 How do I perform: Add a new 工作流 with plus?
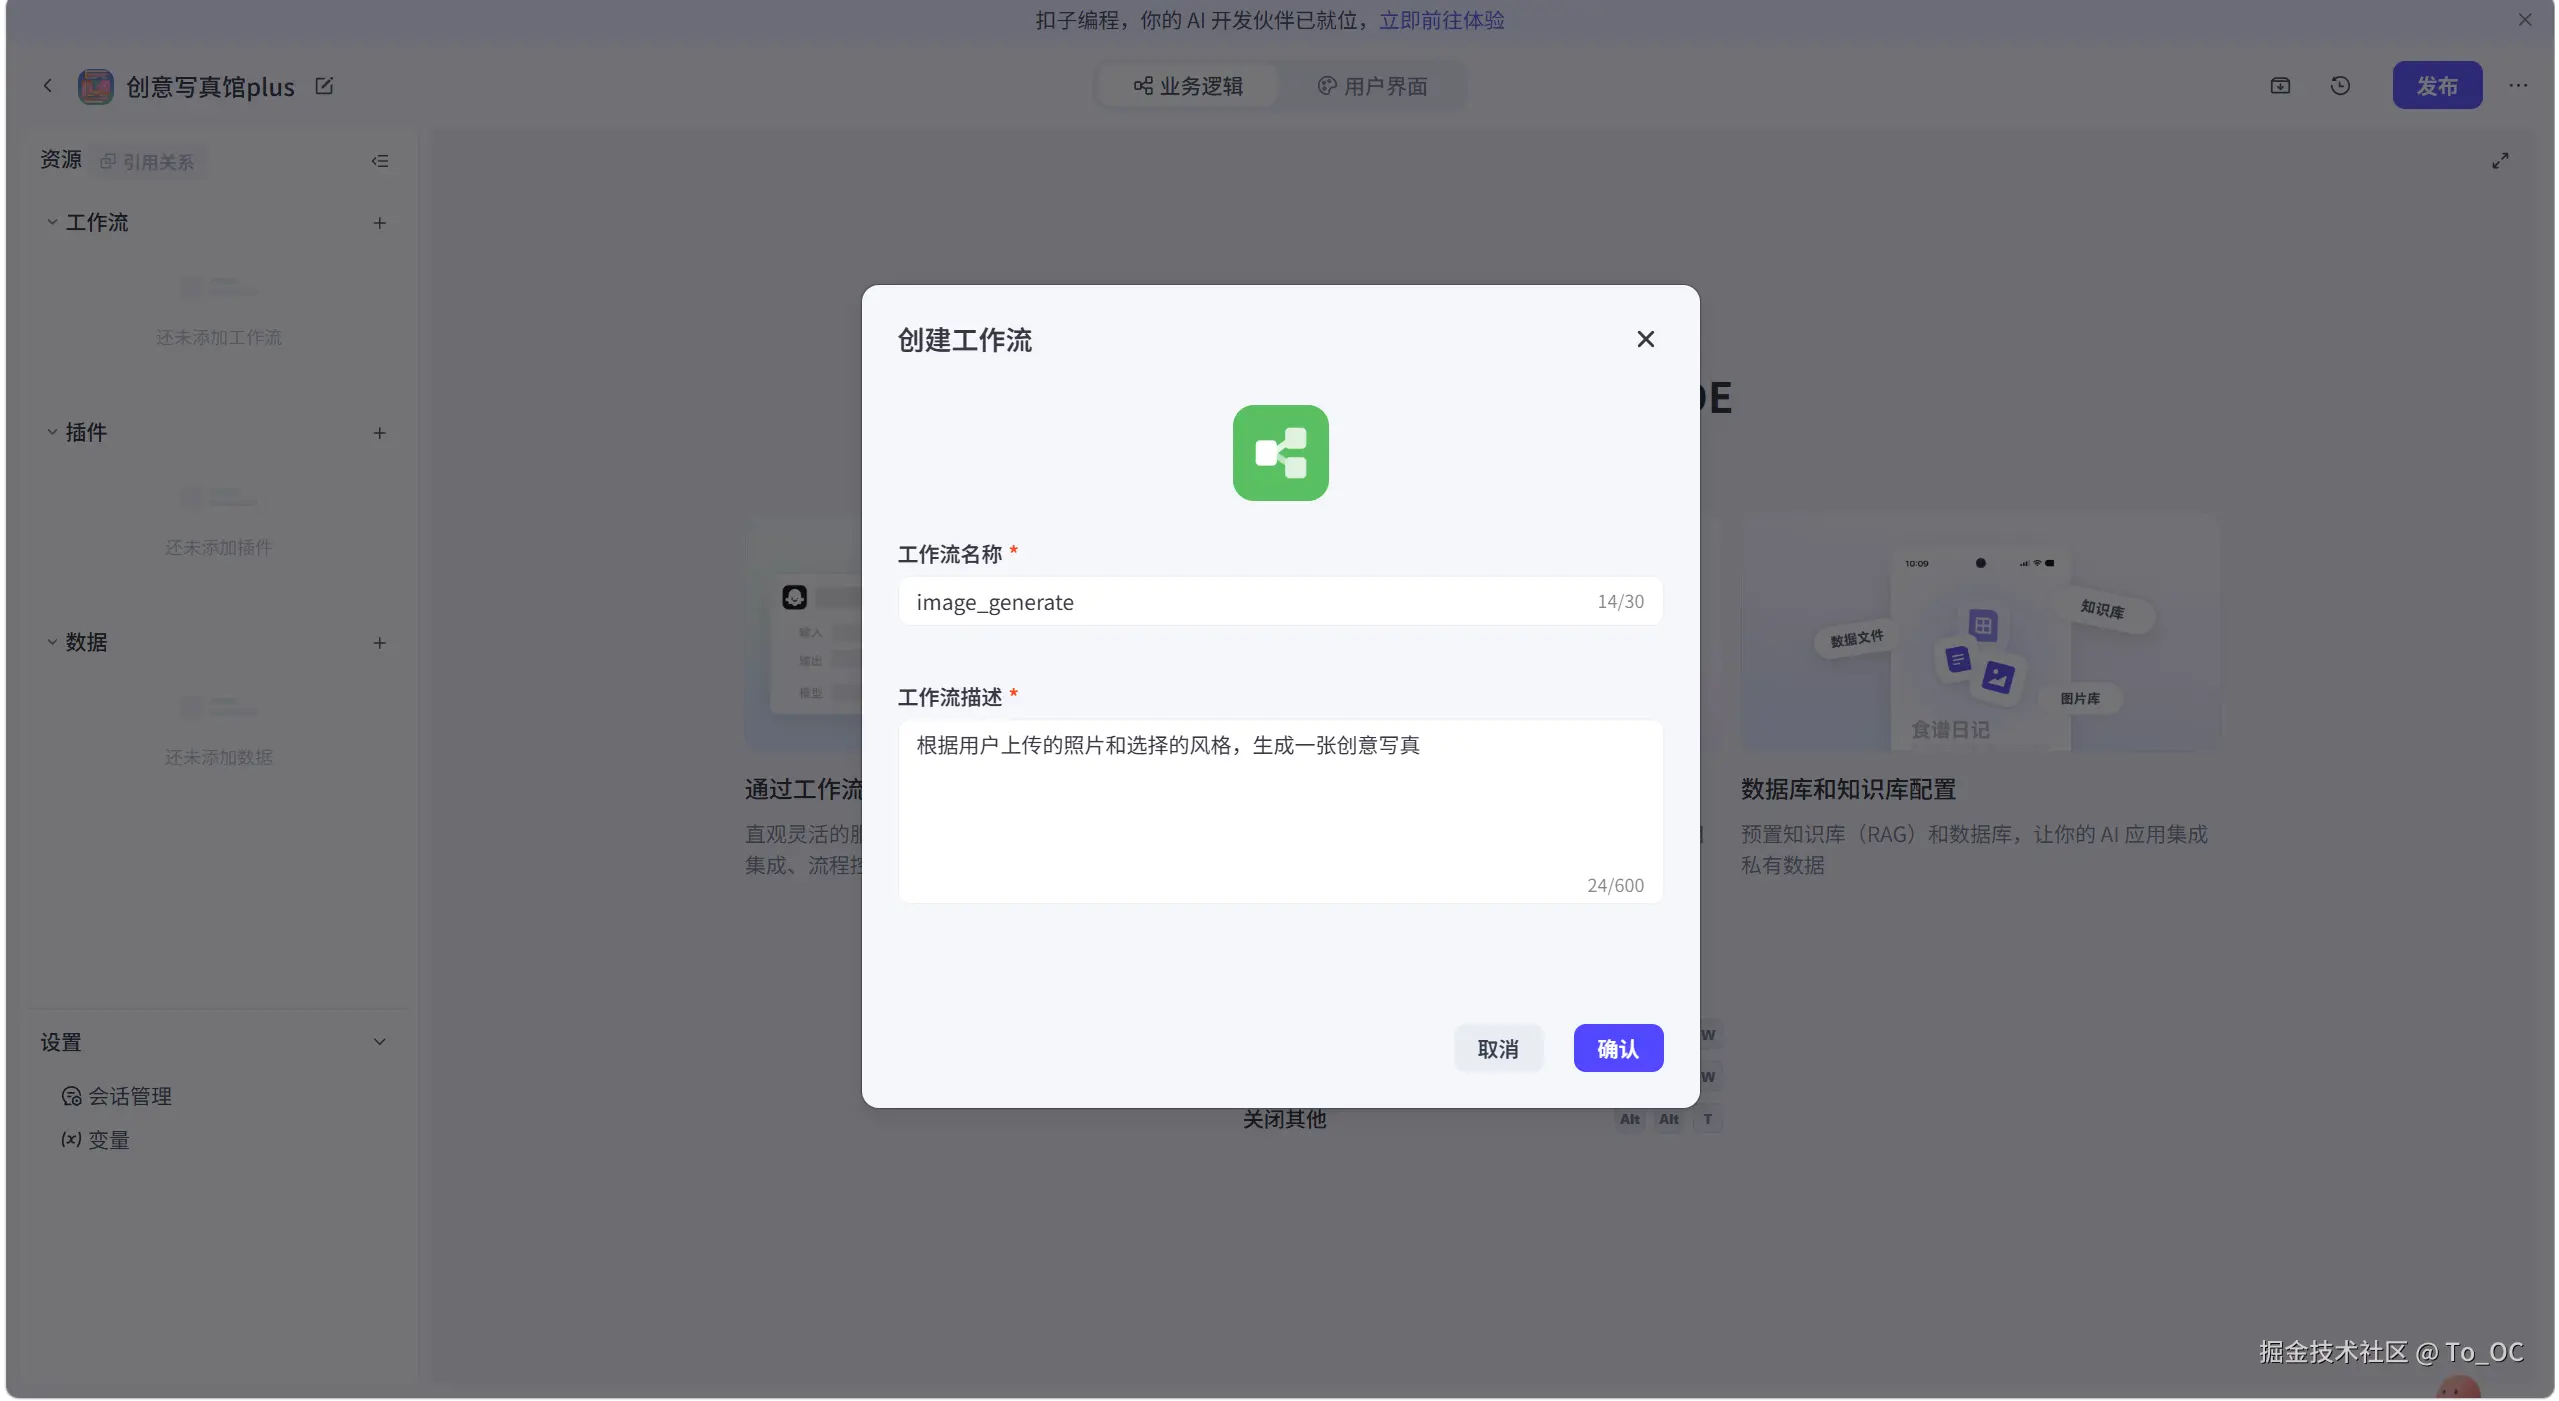point(379,223)
